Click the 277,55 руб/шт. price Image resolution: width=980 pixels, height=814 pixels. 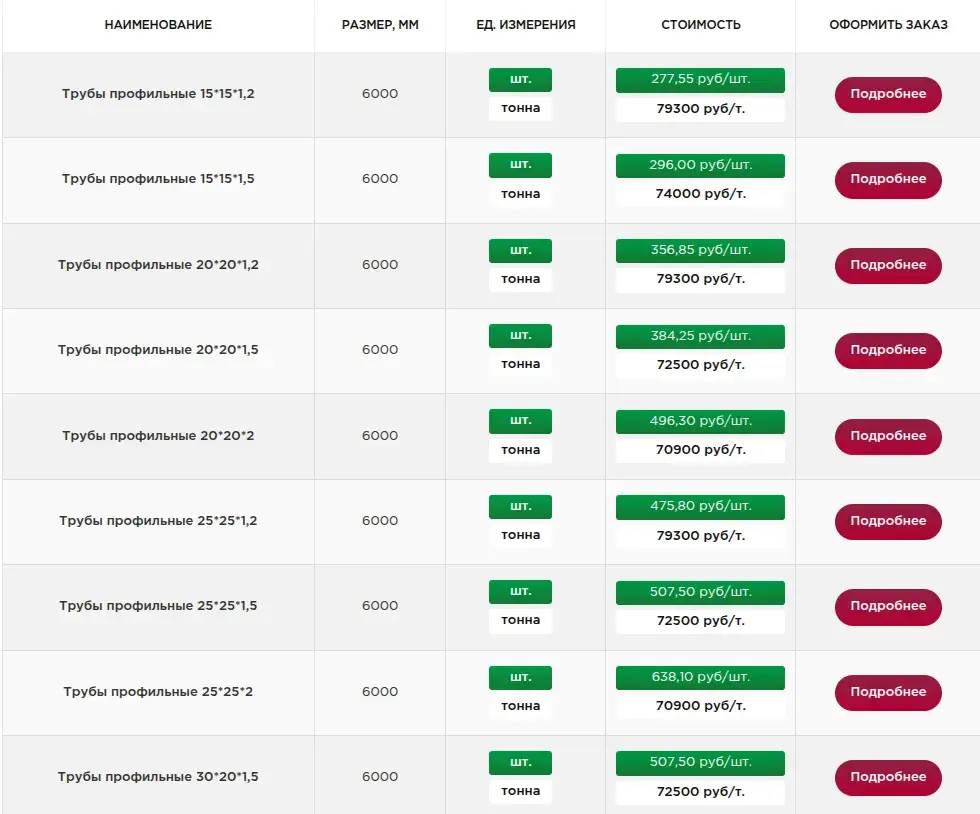(x=700, y=80)
